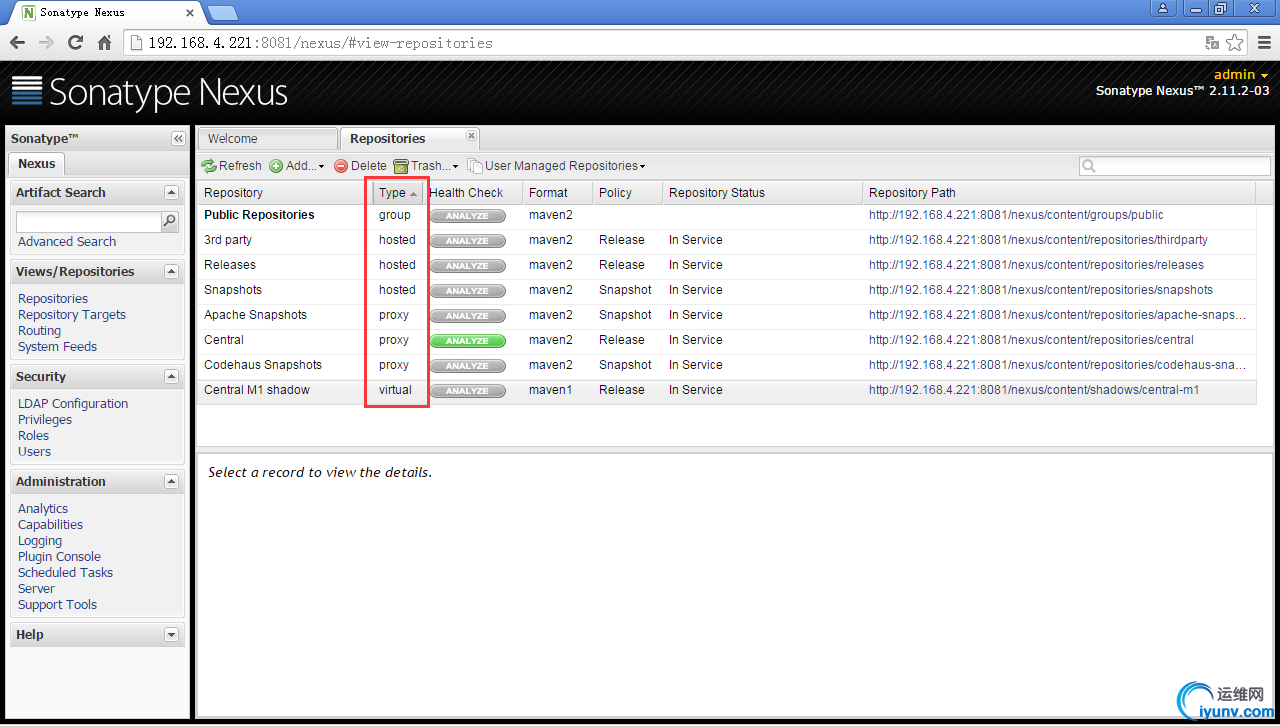Viewport: 1280px width, 728px height.
Task: Open the Analytics link
Action: click(43, 509)
